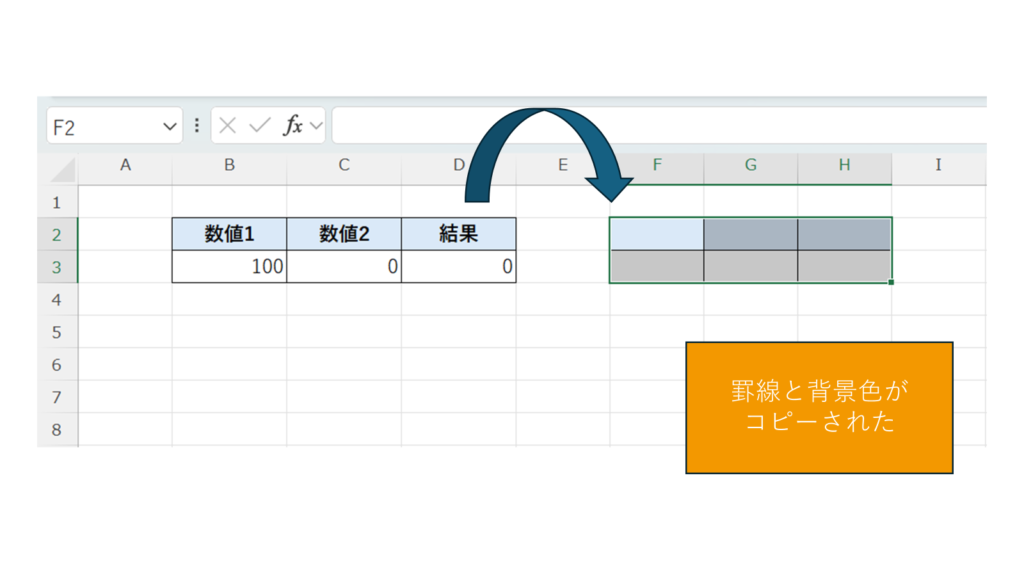Image resolution: width=1024 pixels, height=576 pixels.
Task: Click the 数値1 header cell
Action: 229,234
